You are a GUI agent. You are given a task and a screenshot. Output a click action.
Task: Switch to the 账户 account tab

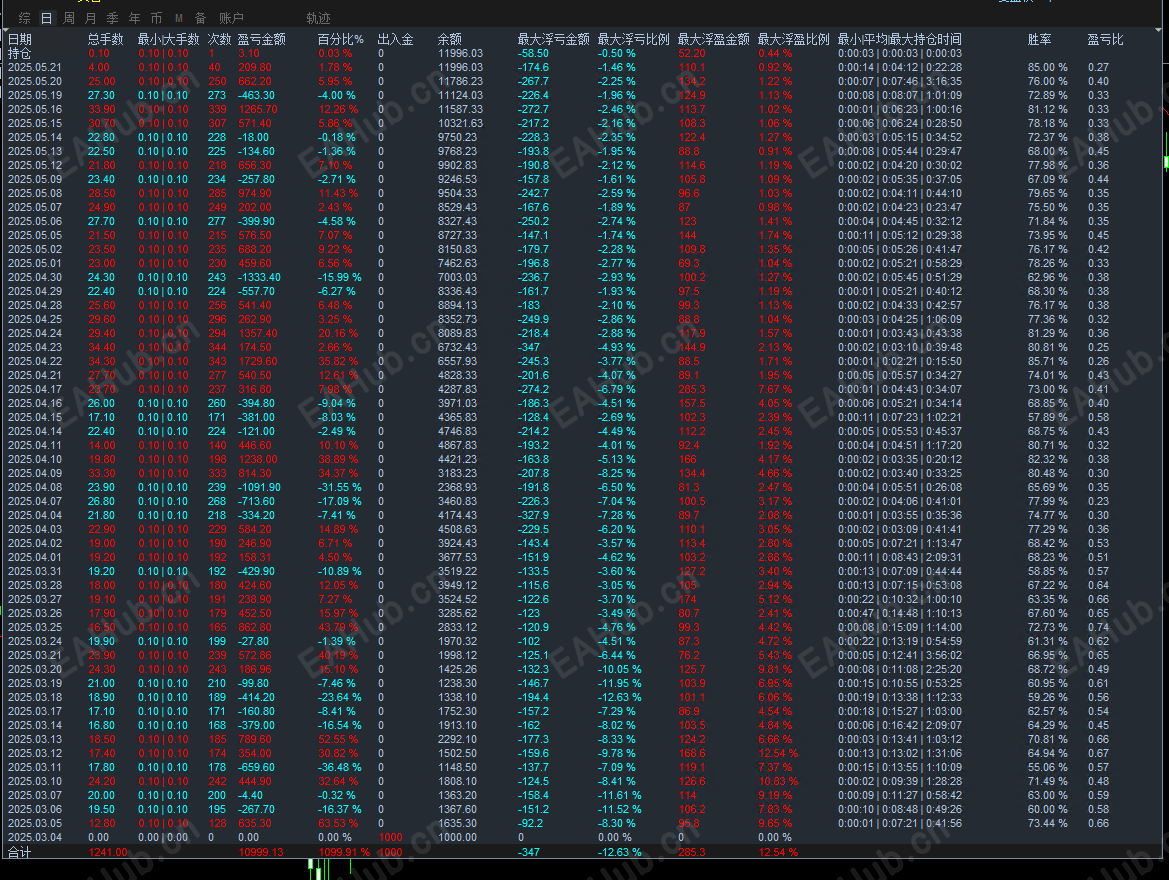231,18
